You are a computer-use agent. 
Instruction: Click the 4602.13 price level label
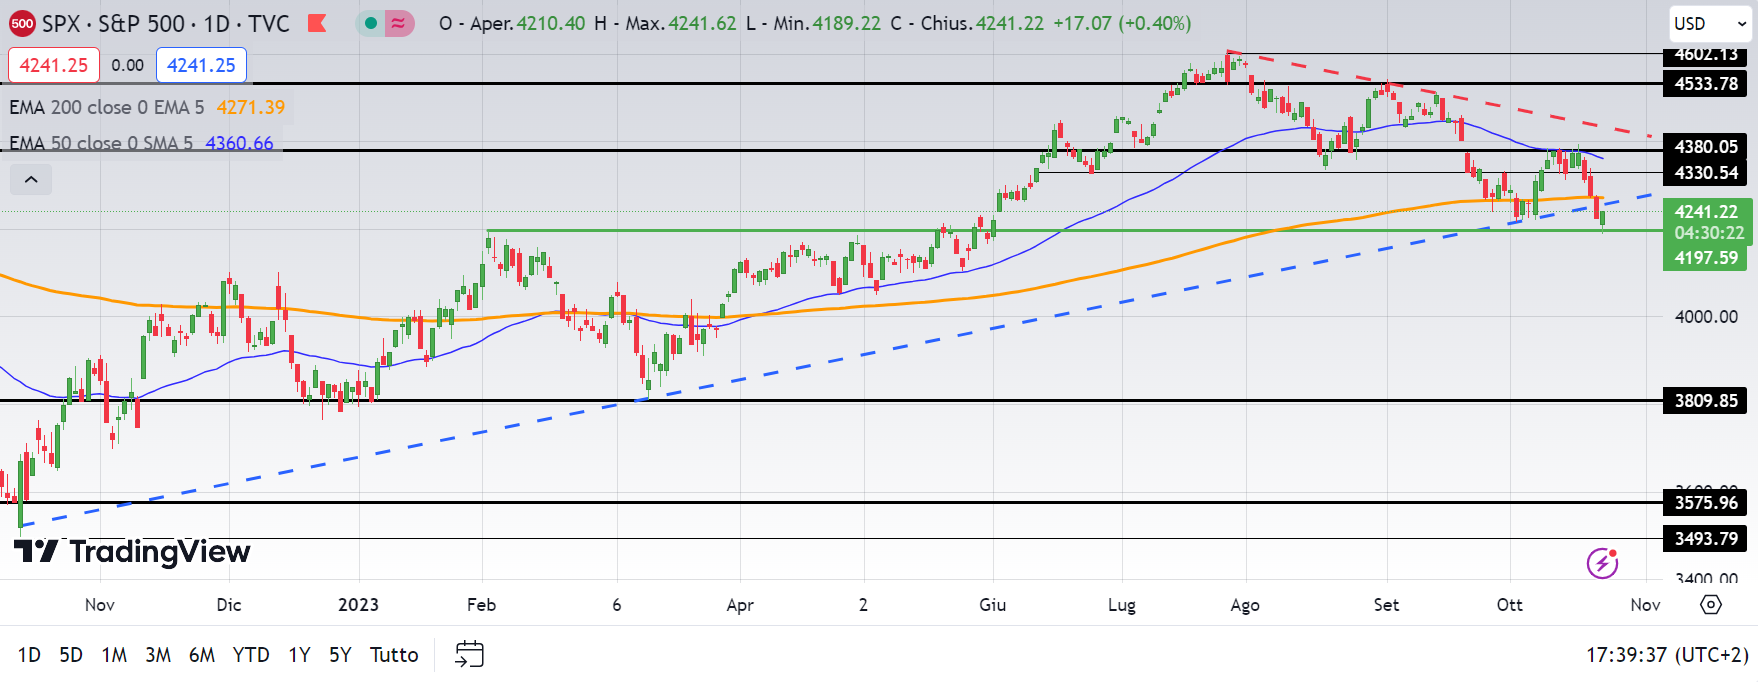click(x=1706, y=54)
